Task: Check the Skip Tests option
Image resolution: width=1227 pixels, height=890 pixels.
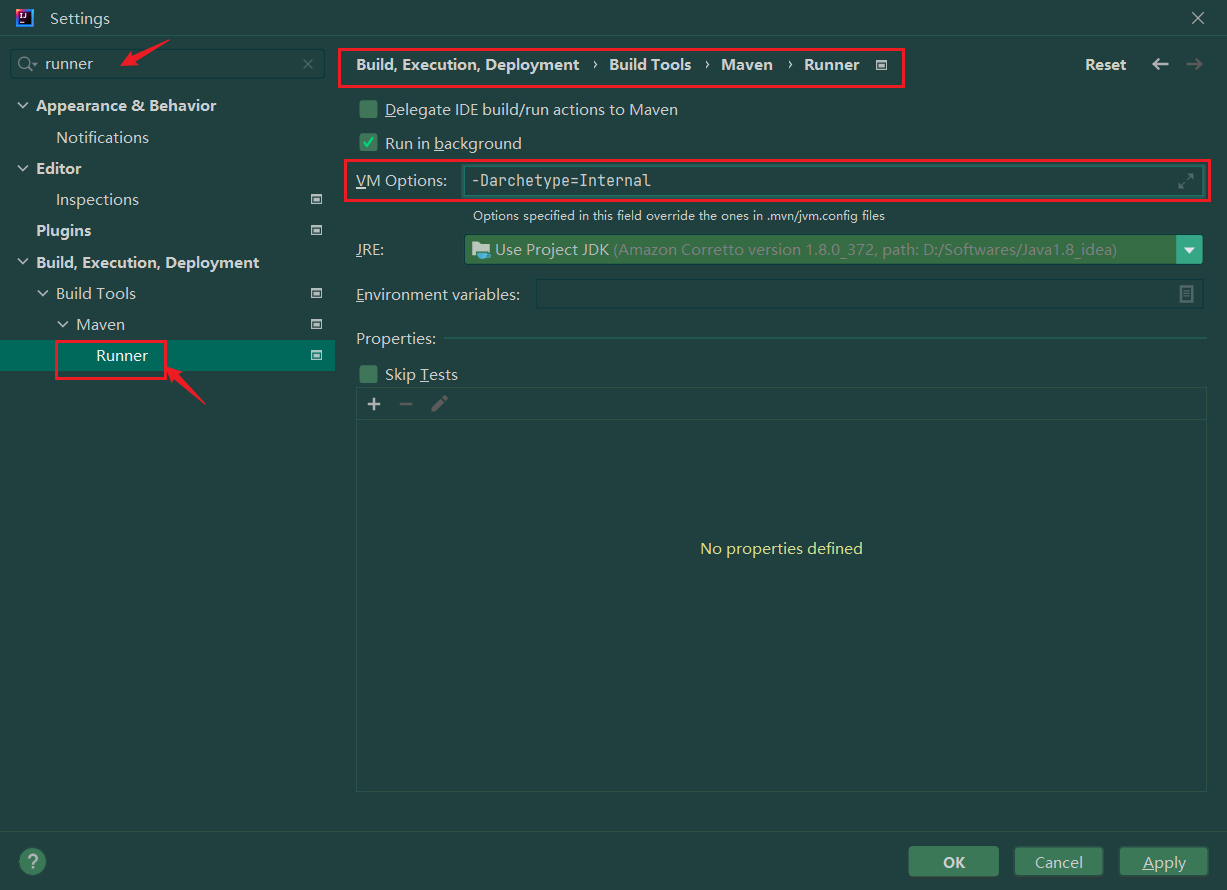Action: (x=368, y=375)
